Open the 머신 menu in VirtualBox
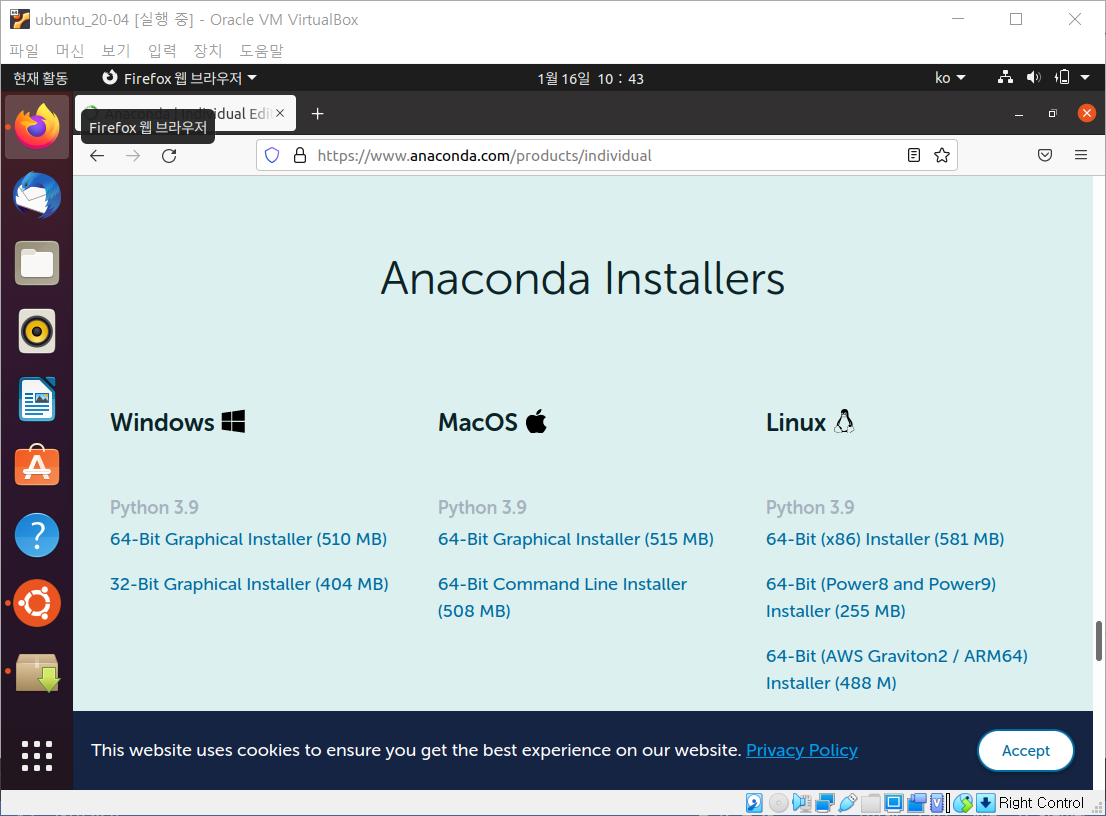 pyautogui.click(x=70, y=51)
